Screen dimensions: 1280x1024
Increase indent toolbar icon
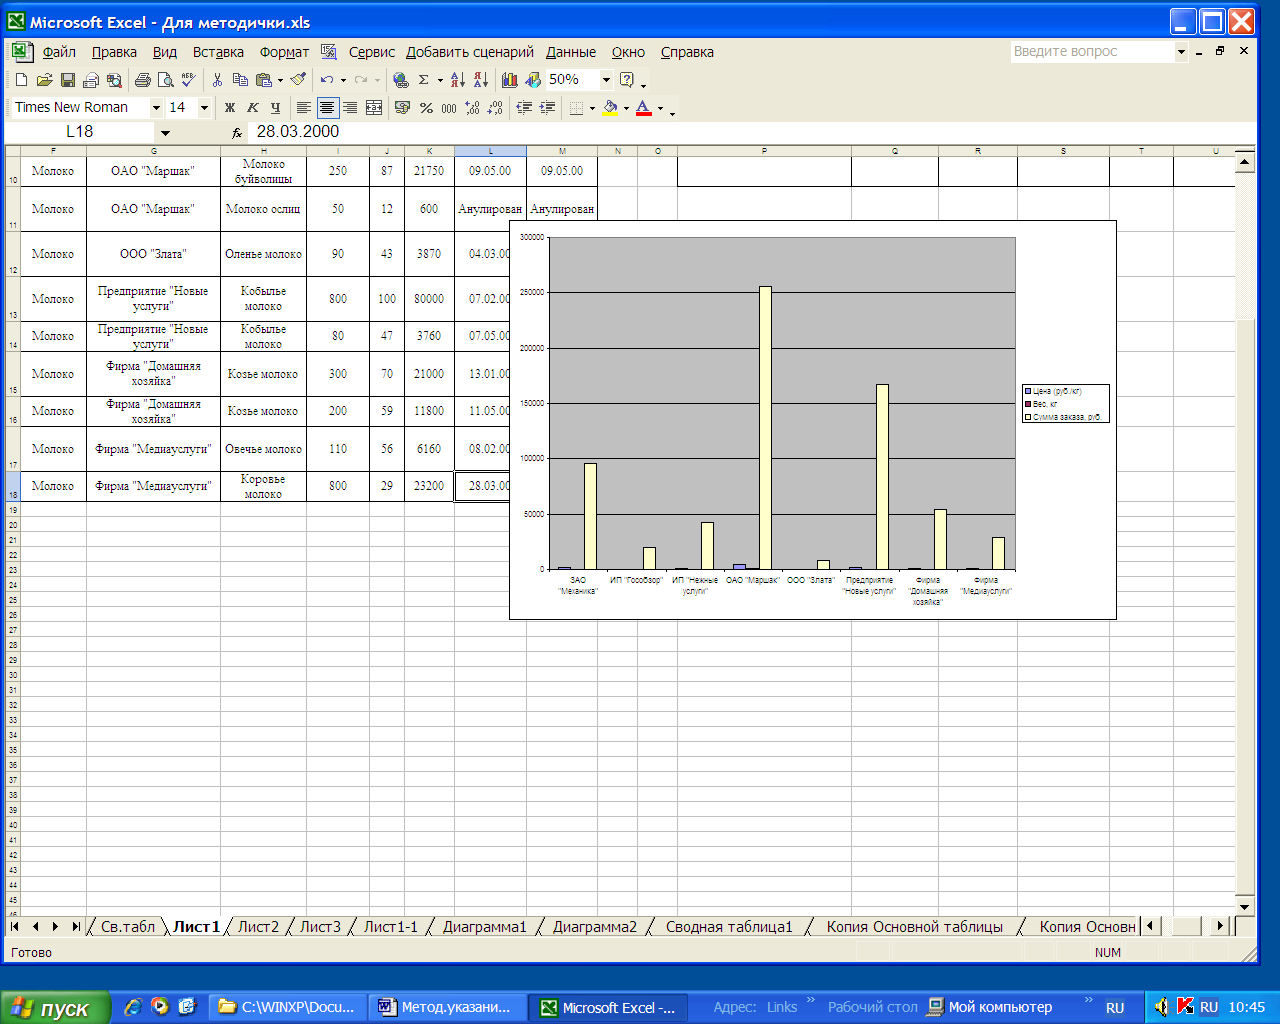[x=547, y=108]
